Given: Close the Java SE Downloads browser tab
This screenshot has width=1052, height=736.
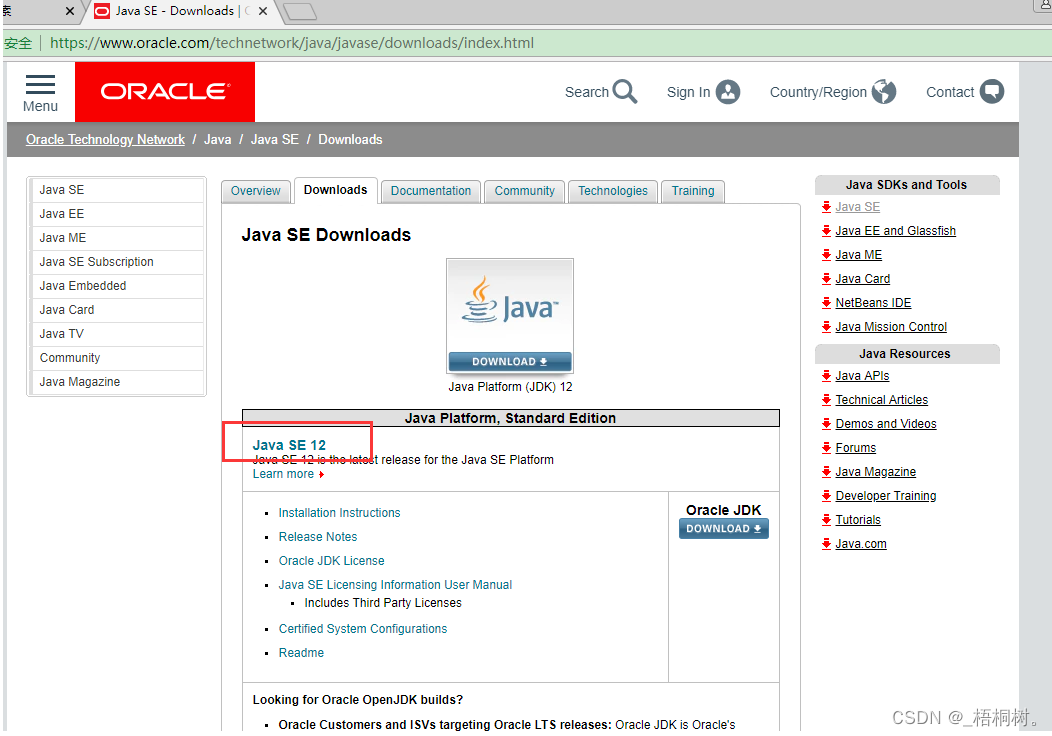Looking at the screenshot, I should [x=263, y=11].
